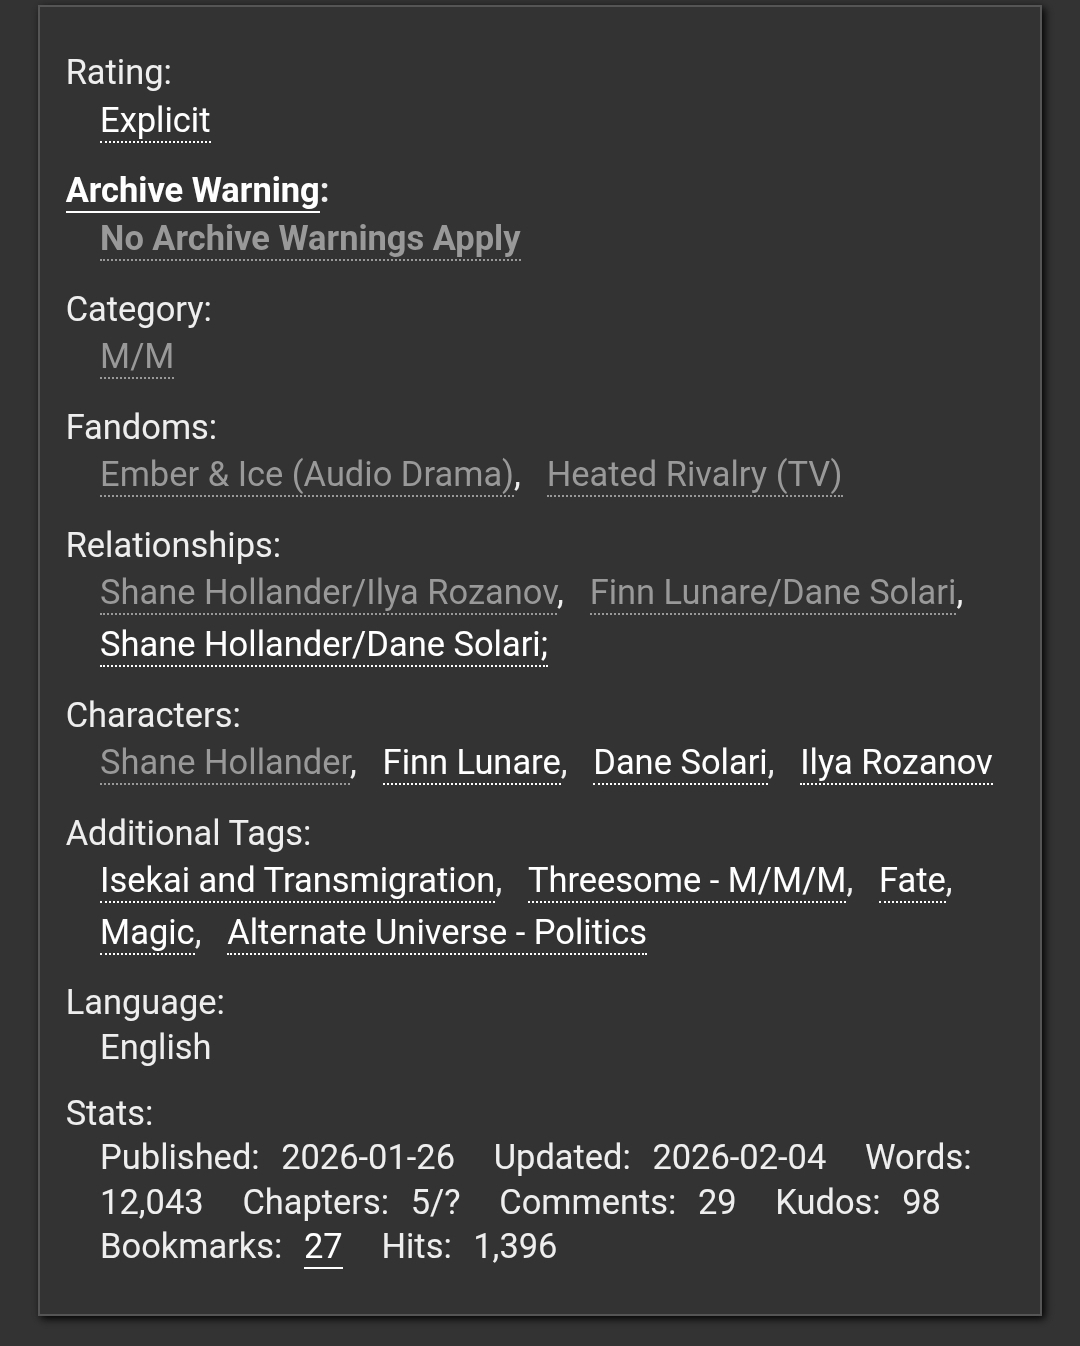Open the Heated Rivalry (TV) fandom
Screen dimensions: 1080x1346
pyautogui.click(x=694, y=475)
